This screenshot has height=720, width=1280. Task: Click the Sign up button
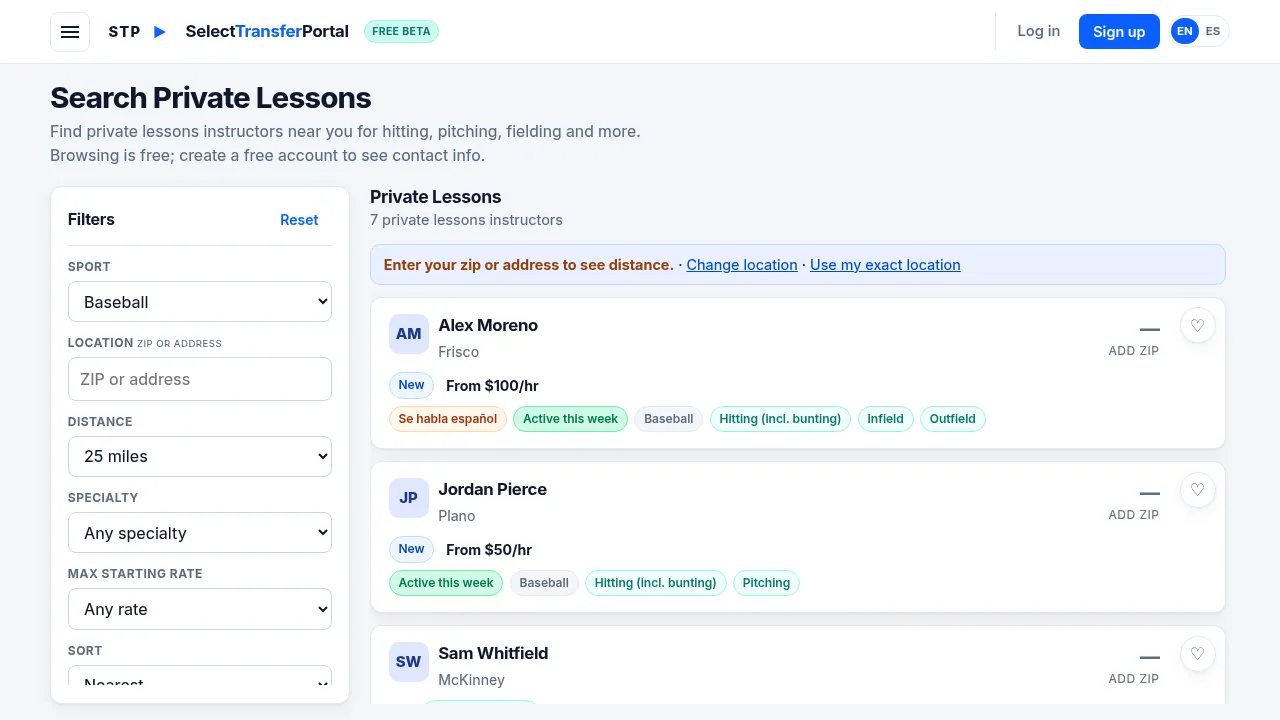coord(1119,32)
